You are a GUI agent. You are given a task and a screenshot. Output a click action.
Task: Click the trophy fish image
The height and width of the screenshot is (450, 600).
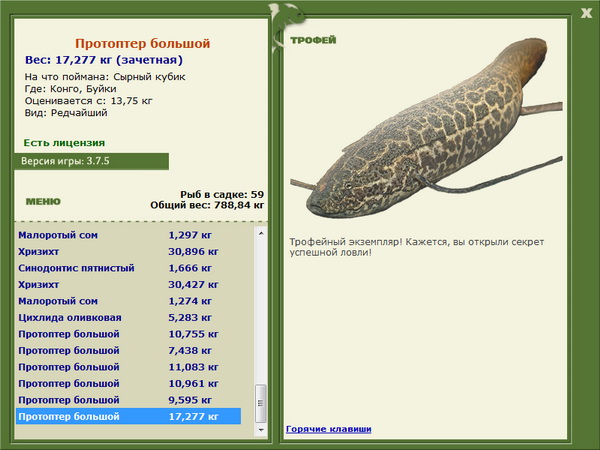pyautogui.click(x=426, y=128)
